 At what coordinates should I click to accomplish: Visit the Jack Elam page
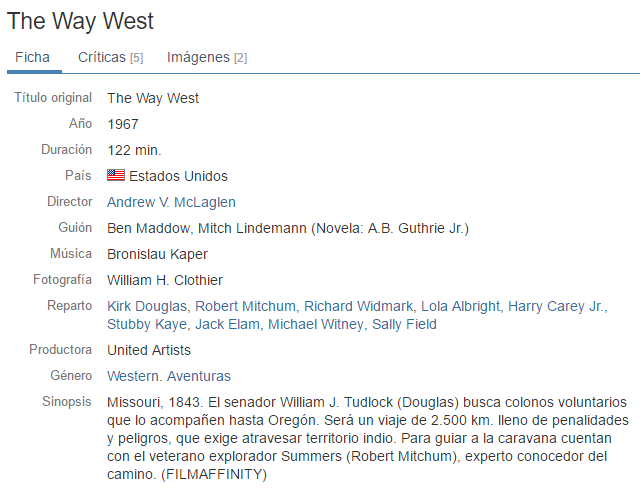227,324
